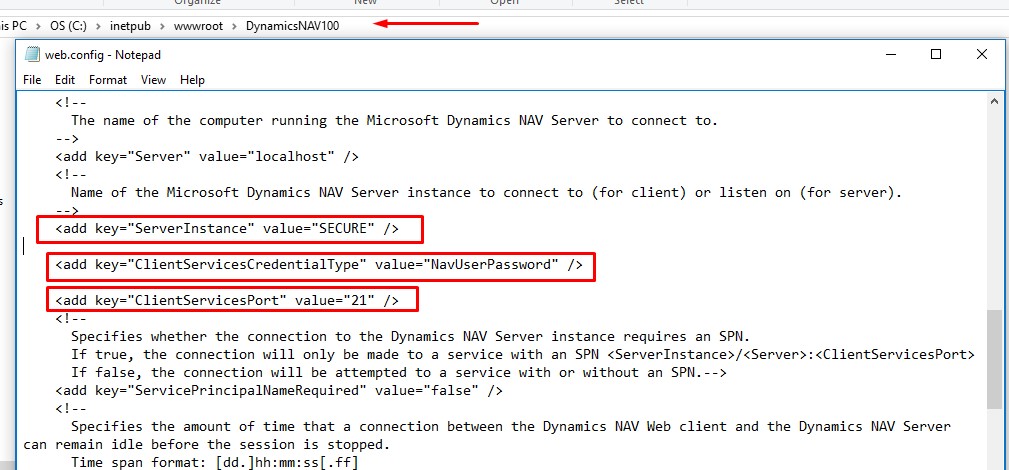Close the web.config Notepad window

[982, 55]
